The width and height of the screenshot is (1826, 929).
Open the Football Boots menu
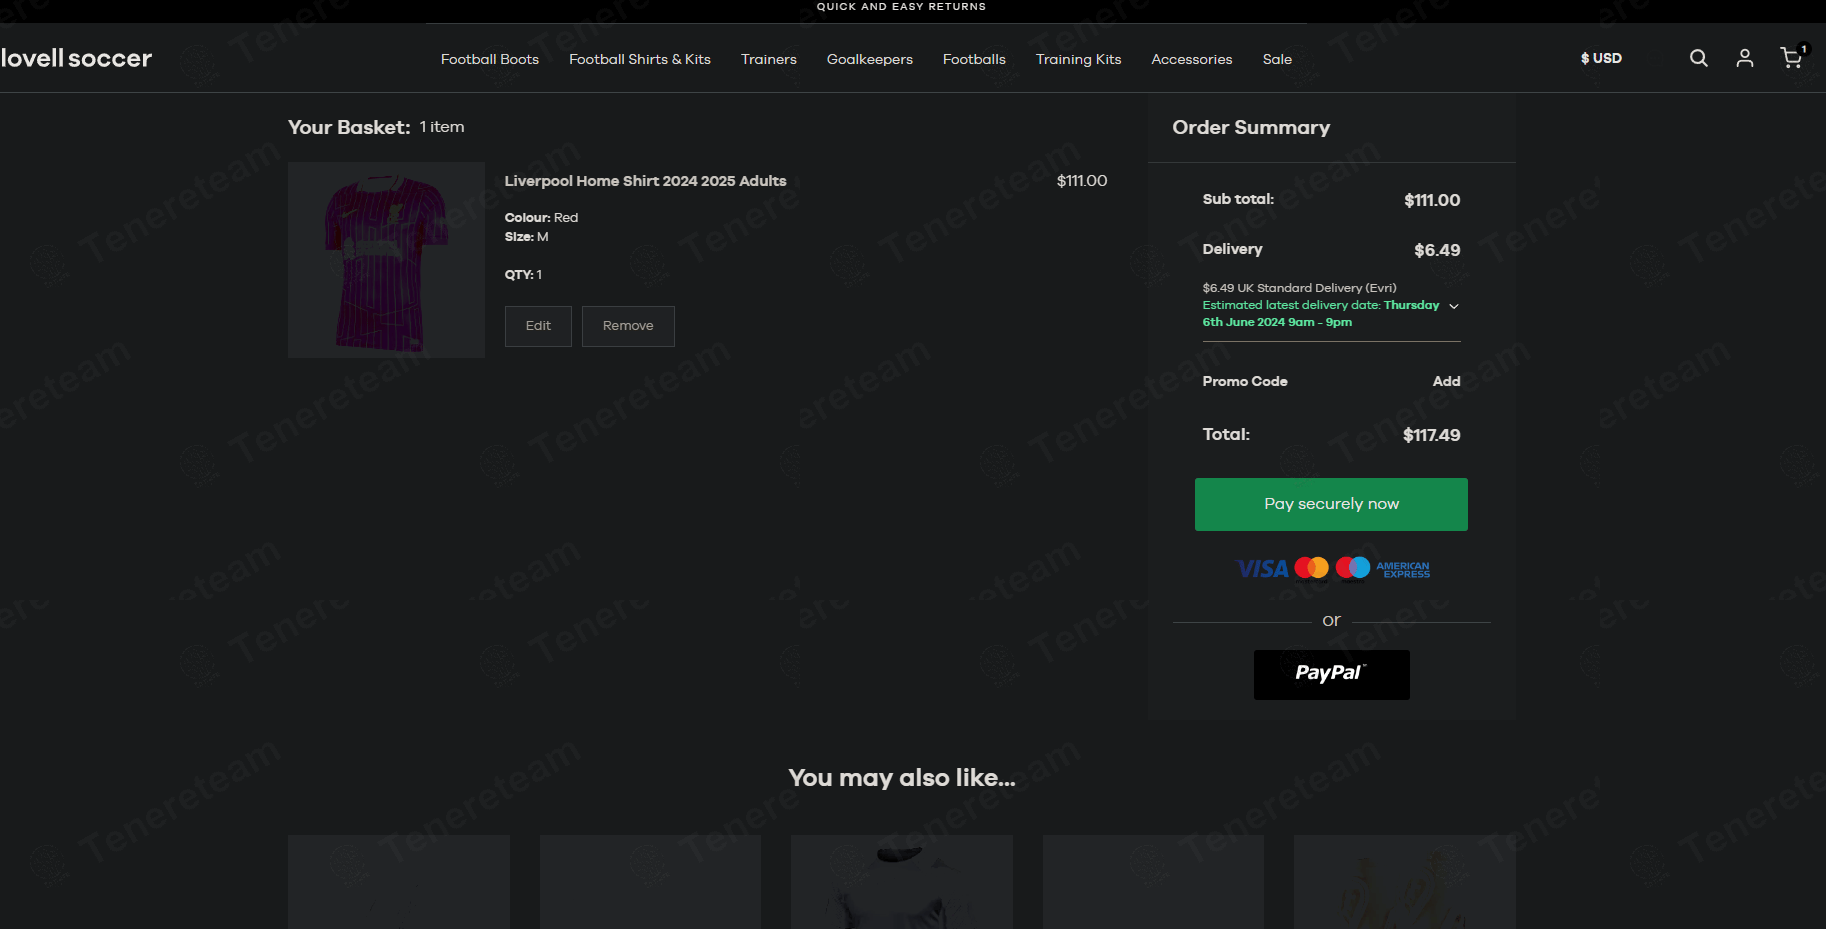(490, 59)
